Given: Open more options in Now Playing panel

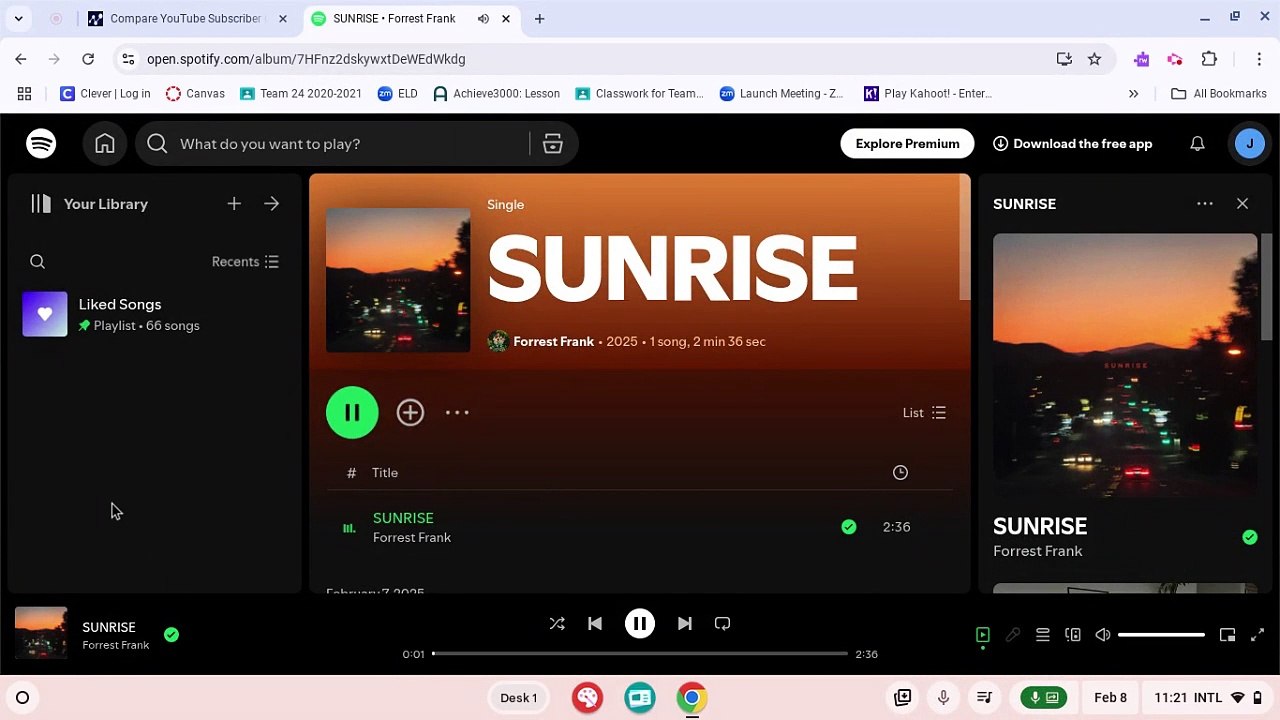Looking at the screenshot, I should [1205, 204].
